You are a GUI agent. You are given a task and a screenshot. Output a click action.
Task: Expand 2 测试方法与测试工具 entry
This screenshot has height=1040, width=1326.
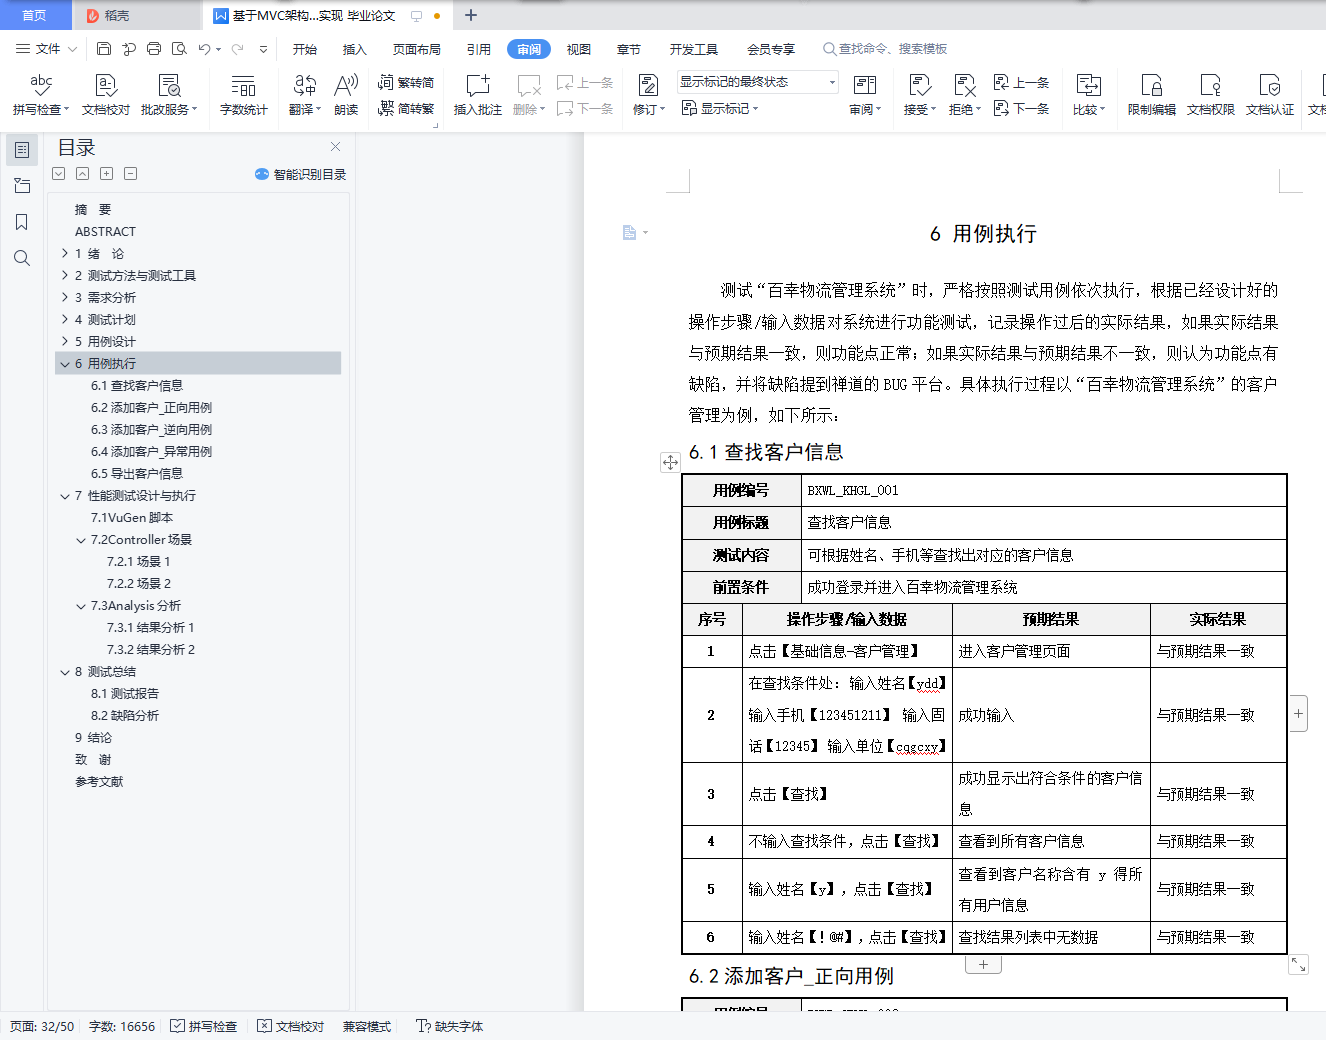click(65, 276)
